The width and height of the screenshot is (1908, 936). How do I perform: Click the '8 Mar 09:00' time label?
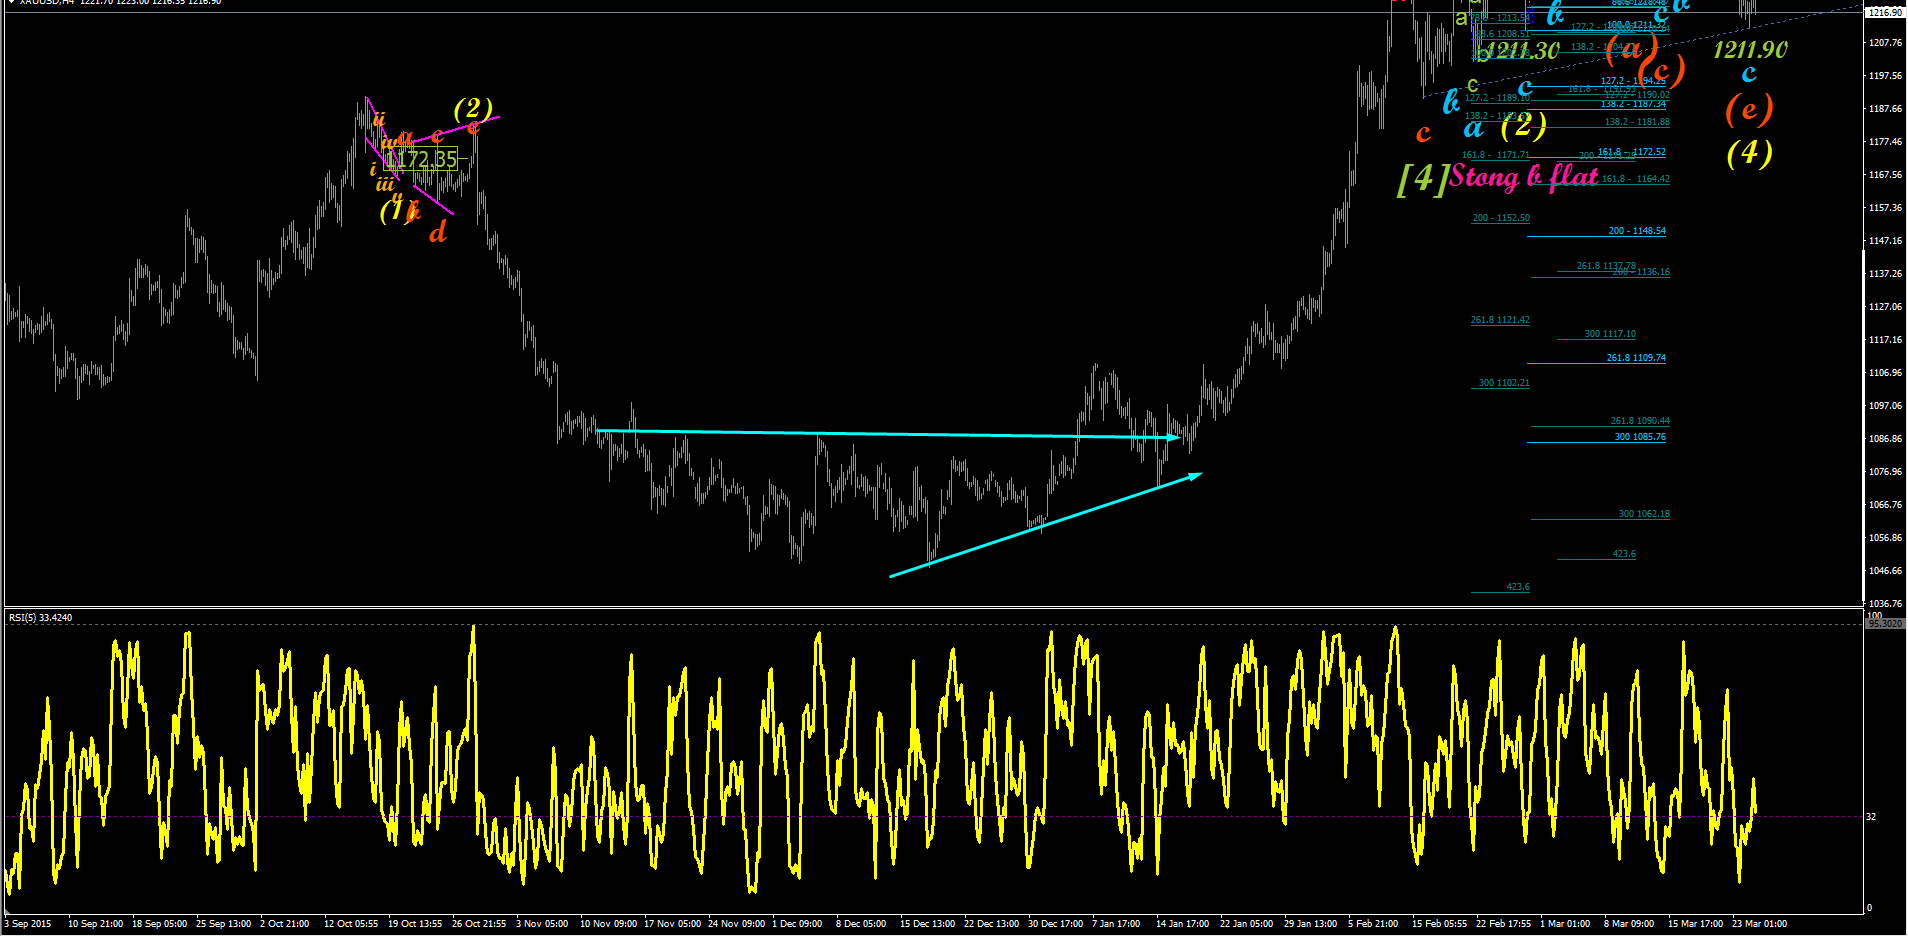click(x=1629, y=924)
